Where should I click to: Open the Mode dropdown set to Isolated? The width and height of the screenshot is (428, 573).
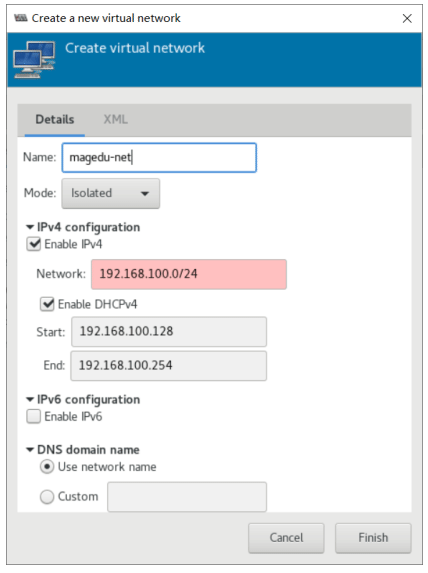pyautogui.click(x=111, y=193)
